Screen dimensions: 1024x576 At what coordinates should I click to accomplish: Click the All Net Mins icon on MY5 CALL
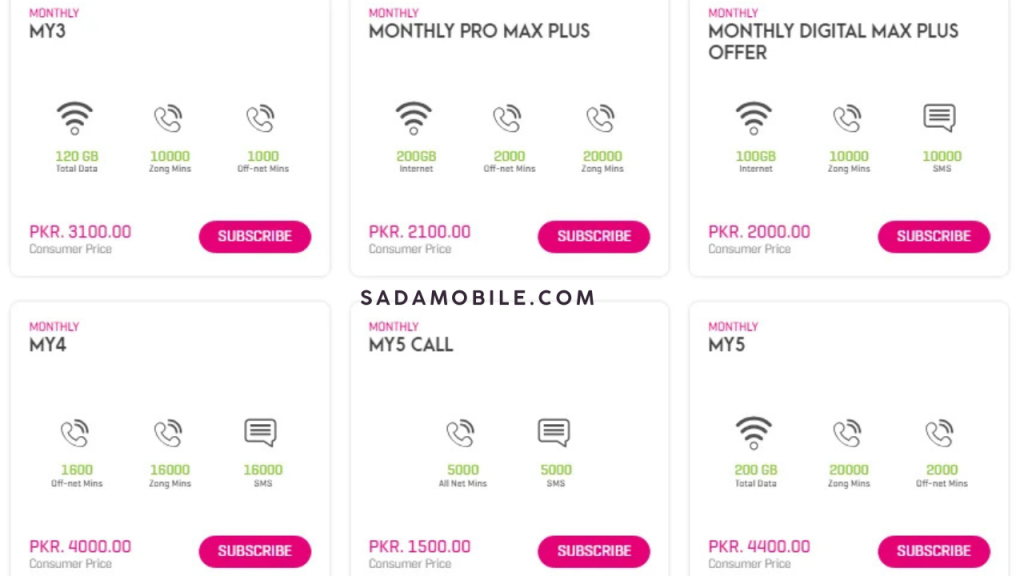click(462, 432)
